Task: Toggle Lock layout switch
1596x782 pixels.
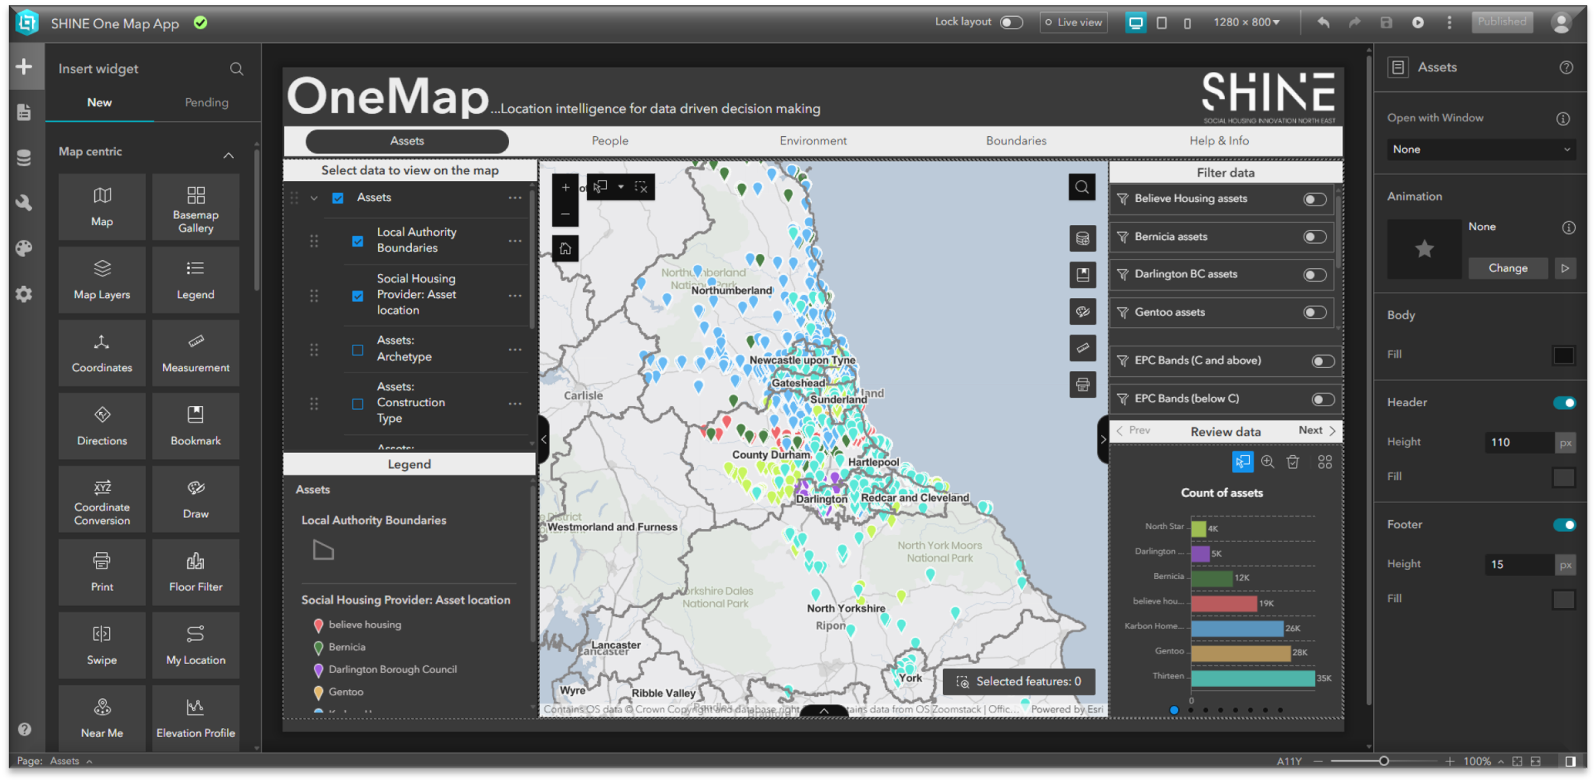Action: (x=1012, y=22)
